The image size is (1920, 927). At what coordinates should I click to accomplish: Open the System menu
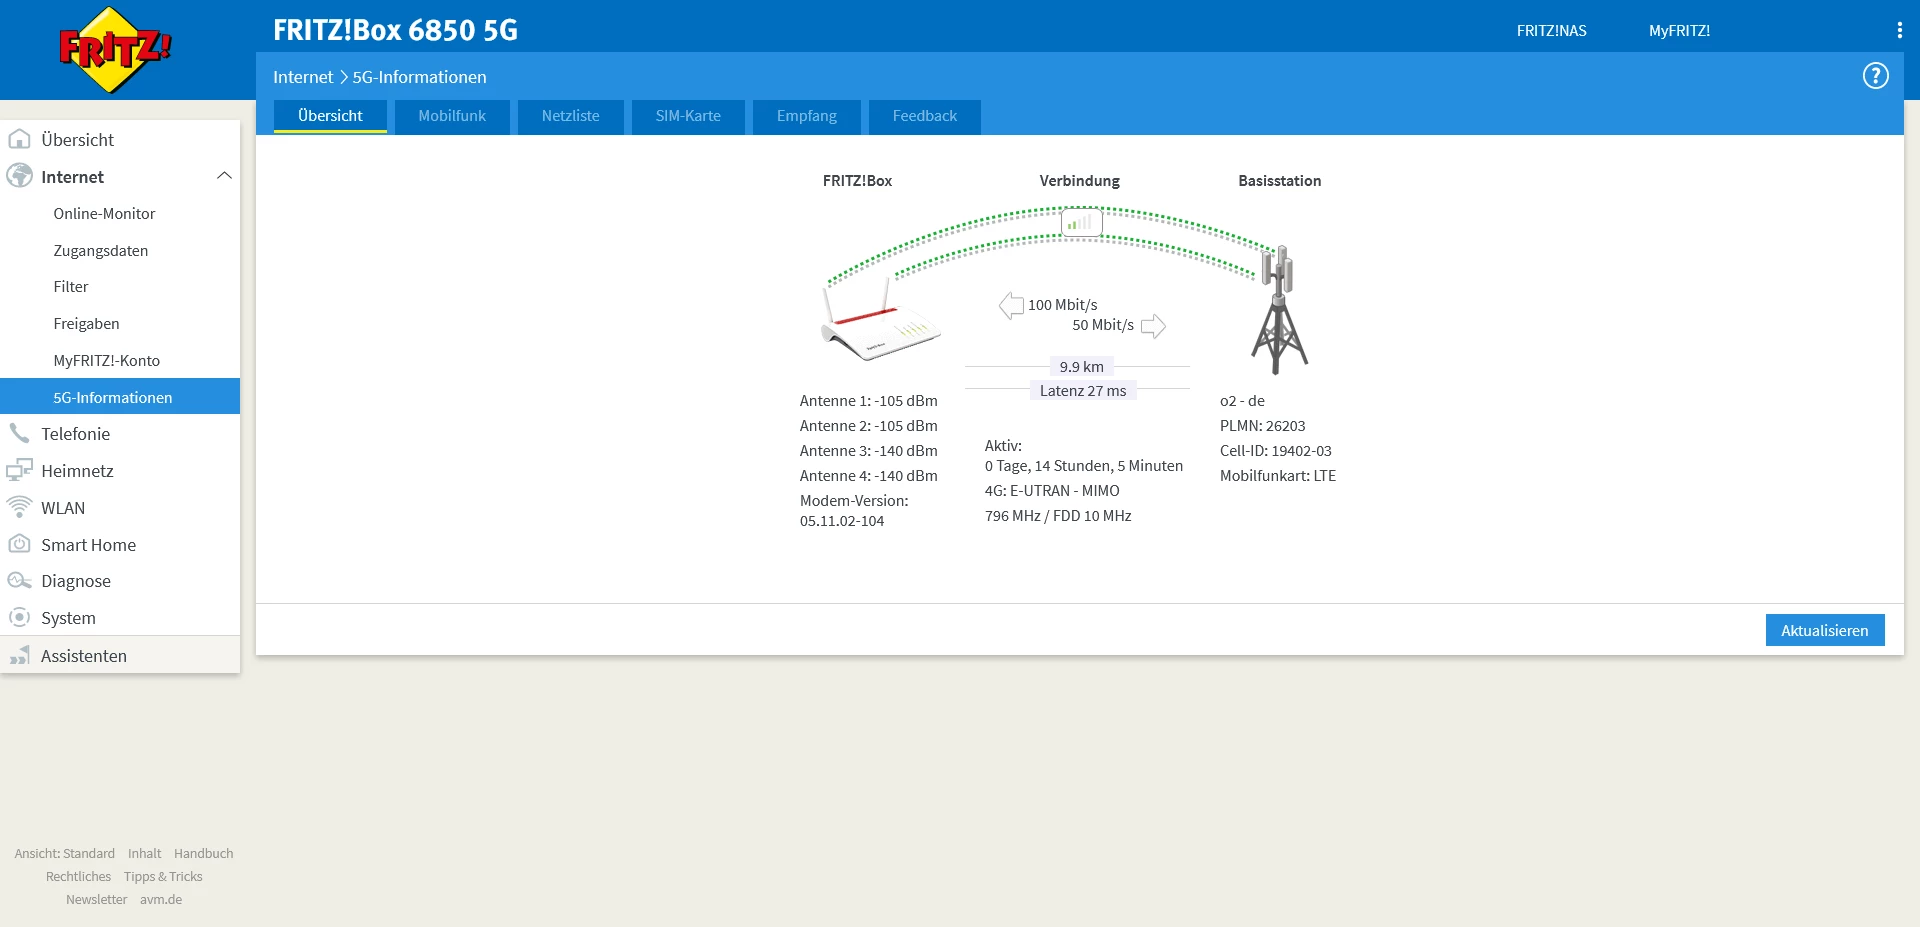pos(120,618)
